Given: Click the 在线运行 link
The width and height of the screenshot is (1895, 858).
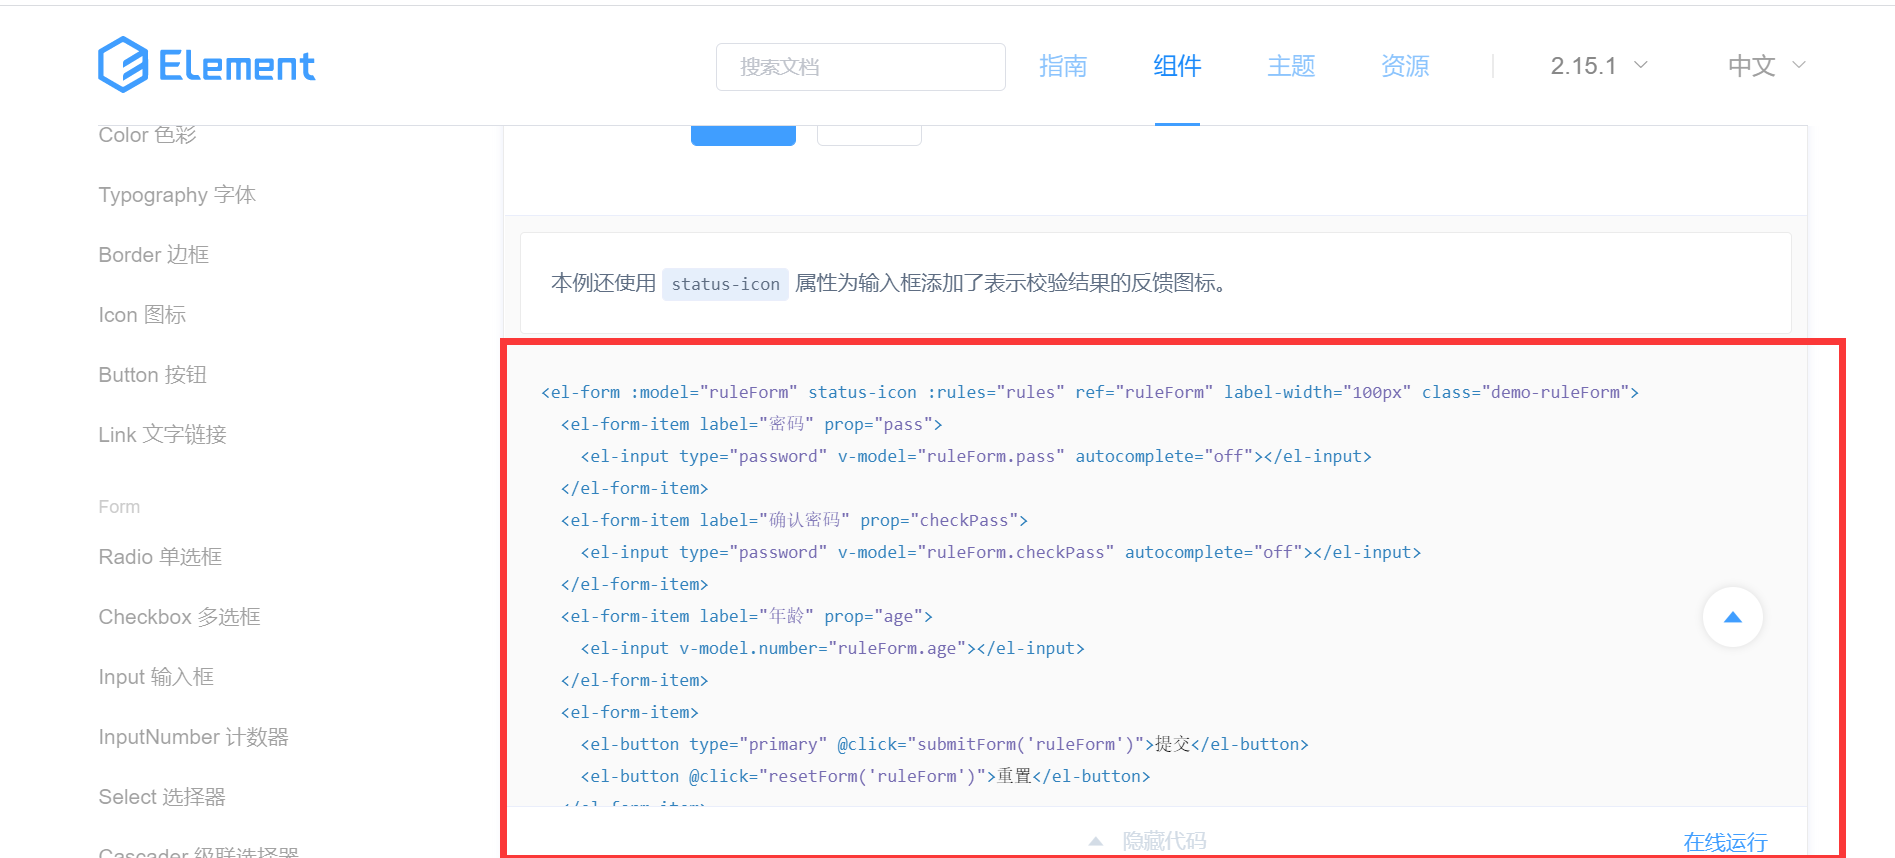Looking at the screenshot, I should [1725, 843].
